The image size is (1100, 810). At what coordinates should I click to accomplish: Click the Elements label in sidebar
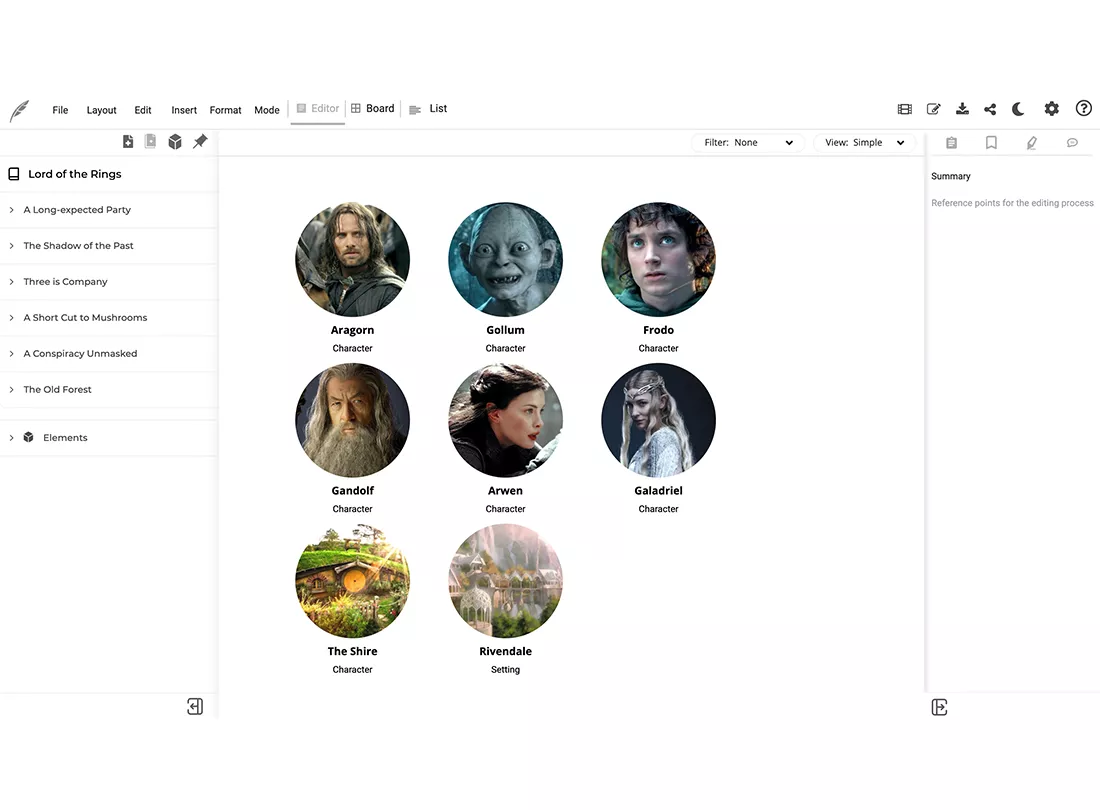pyautogui.click(x=65, y=438)
